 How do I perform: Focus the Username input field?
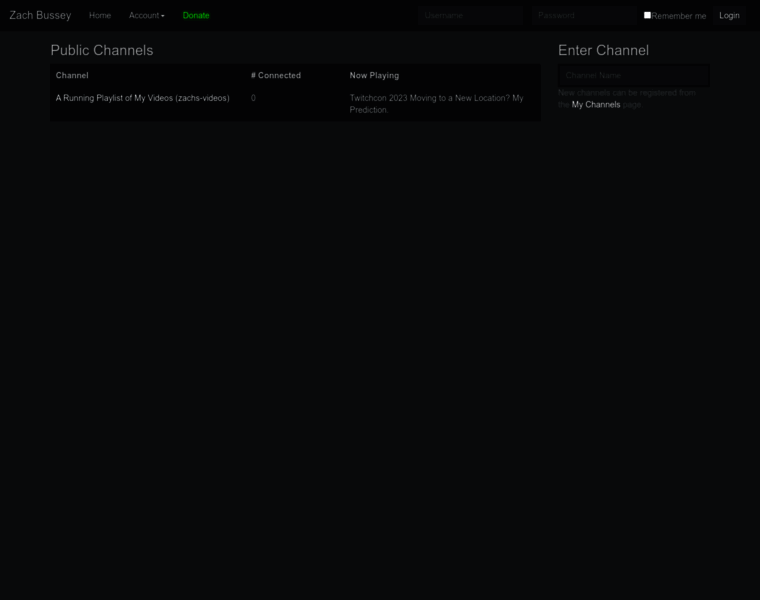[471, 15]
